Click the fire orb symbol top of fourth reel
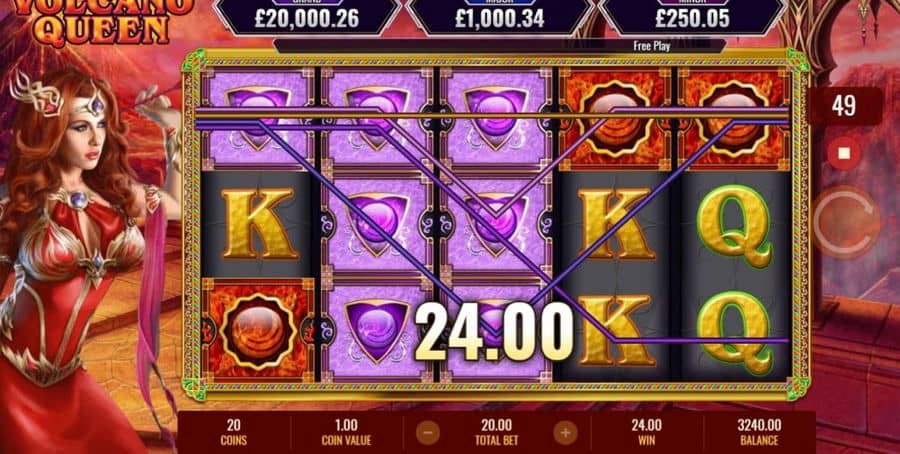The image size is (900, 454). (614, 119)
